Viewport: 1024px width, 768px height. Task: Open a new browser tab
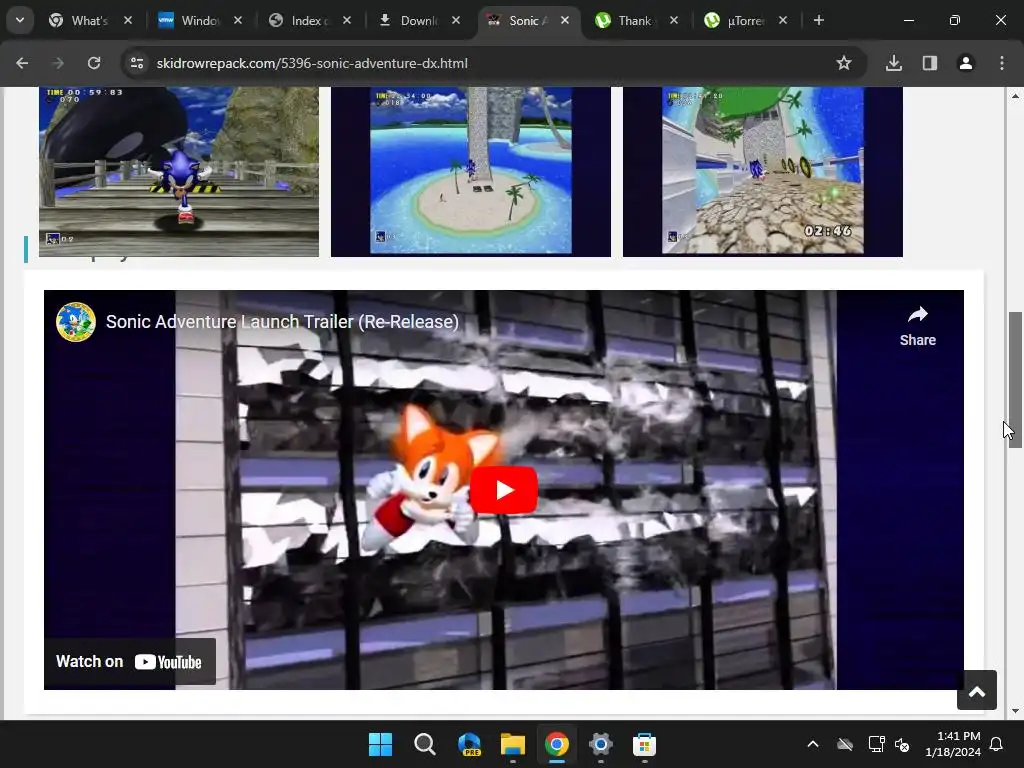coord(819,20)
